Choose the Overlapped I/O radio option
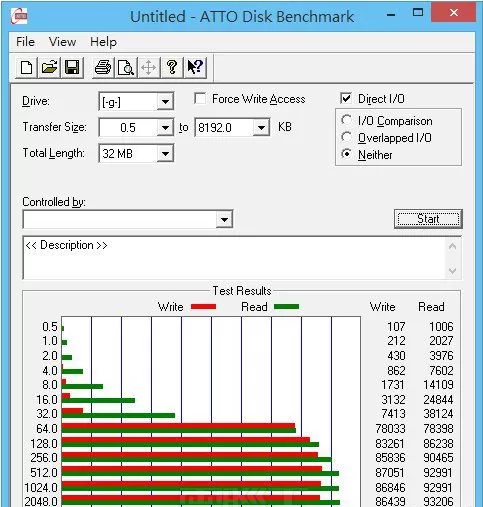This screenshot has width=483, height=507. 346,137
